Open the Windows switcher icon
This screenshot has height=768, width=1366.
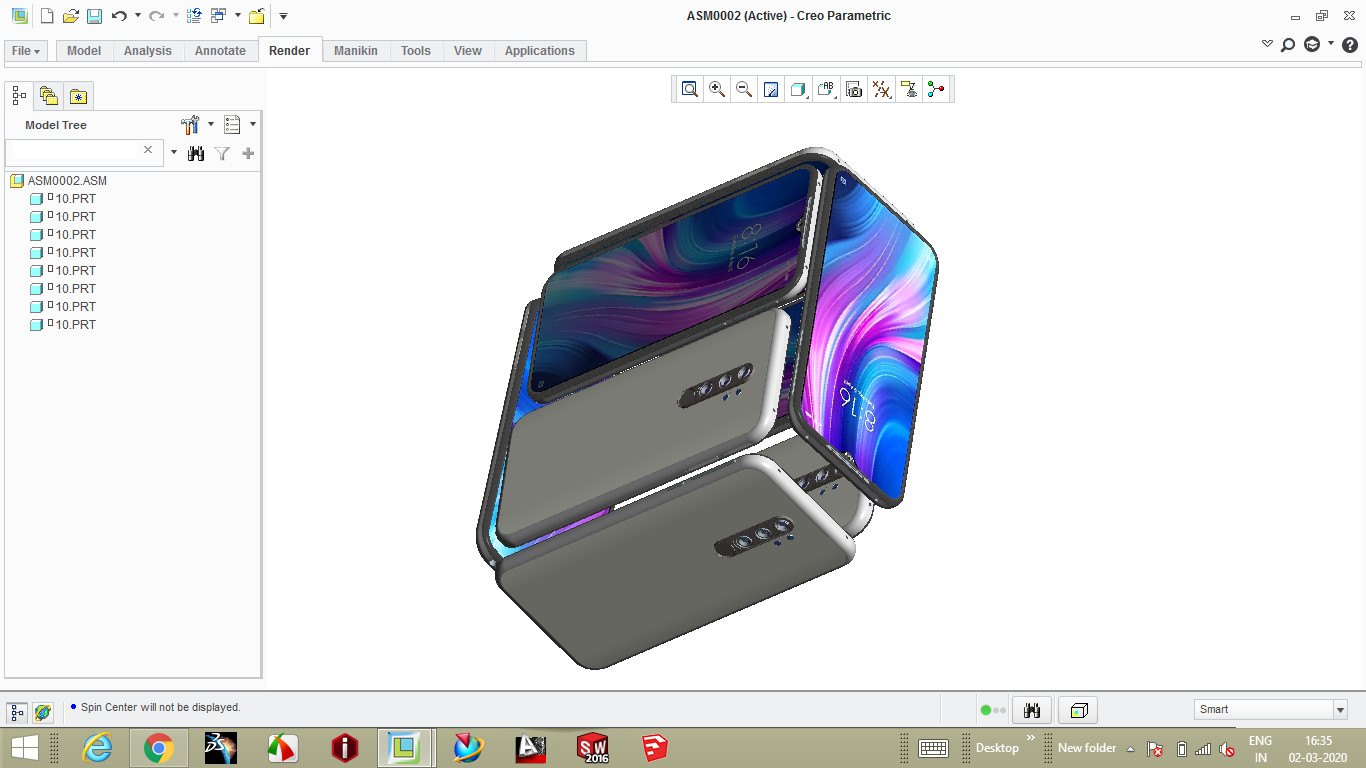pos(218,16)
